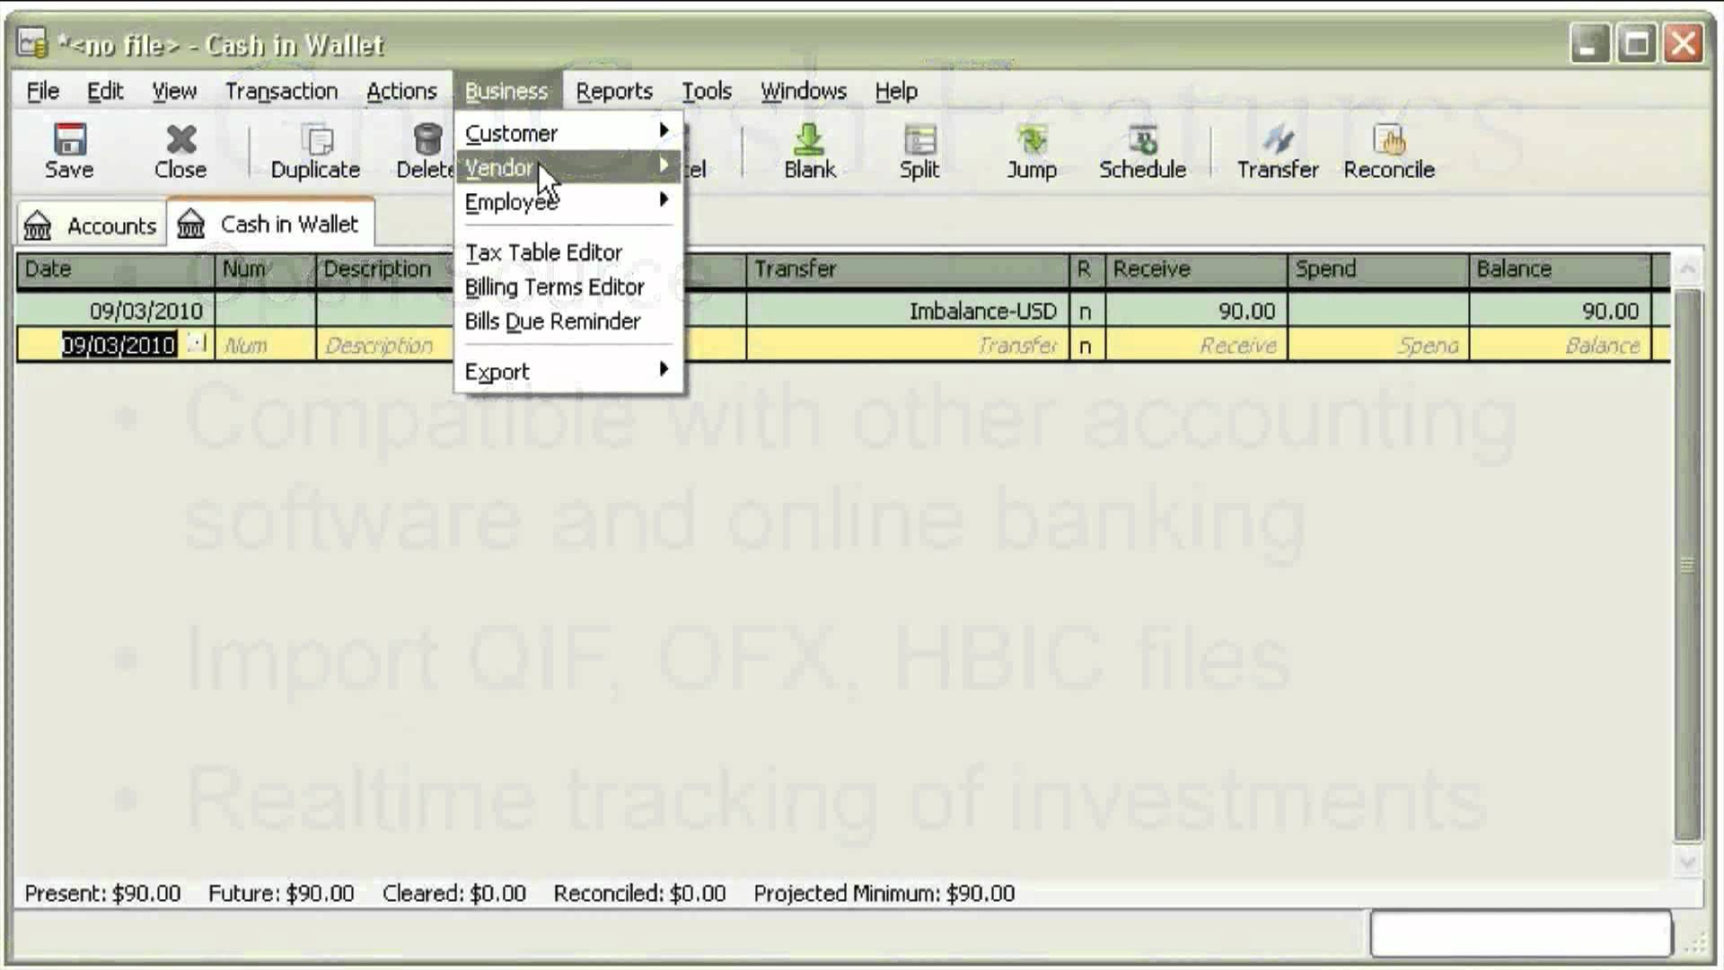Save the file using the Save toolbar icon

(66, 148)
